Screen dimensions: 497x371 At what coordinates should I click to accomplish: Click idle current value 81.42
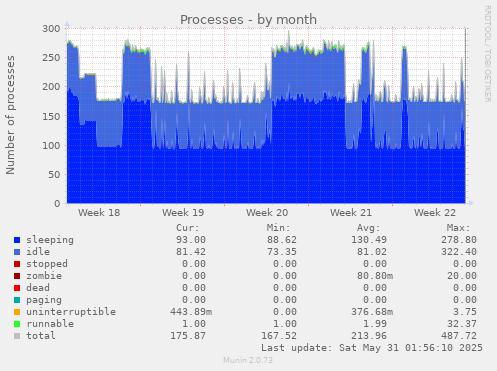[x=191, y=252]
